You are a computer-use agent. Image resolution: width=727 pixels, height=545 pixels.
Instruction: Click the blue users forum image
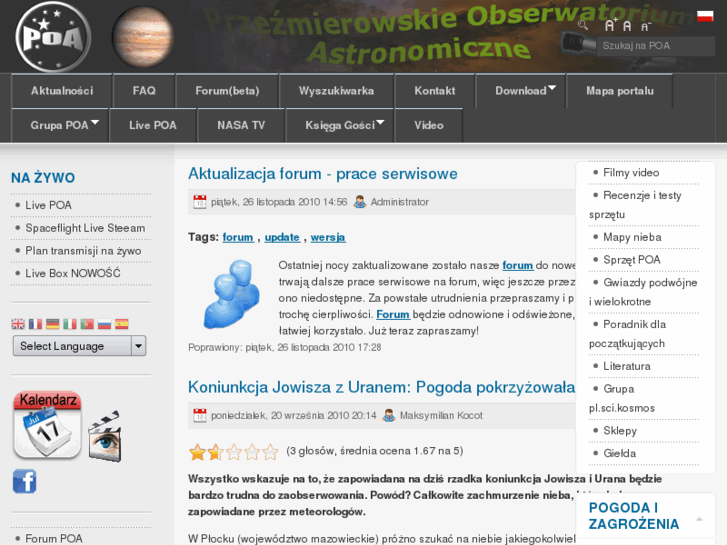point(232,295)
